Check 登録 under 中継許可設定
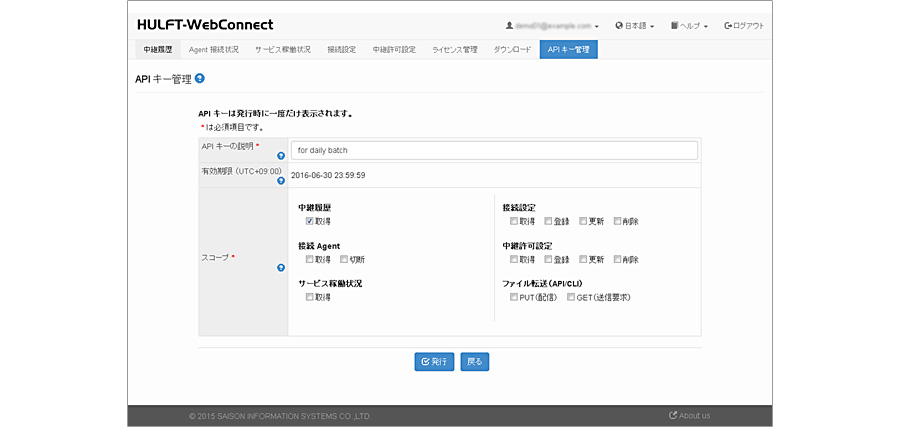Viewport: 900px width, 427px height. point(548,259)
